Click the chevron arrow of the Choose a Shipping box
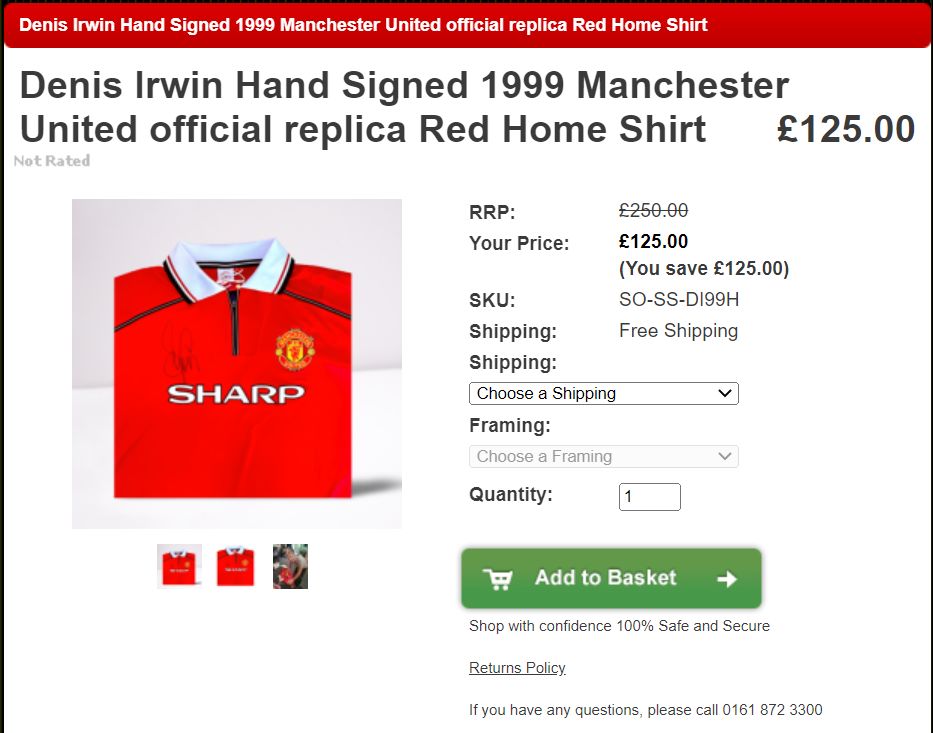 tap(724, 393)
